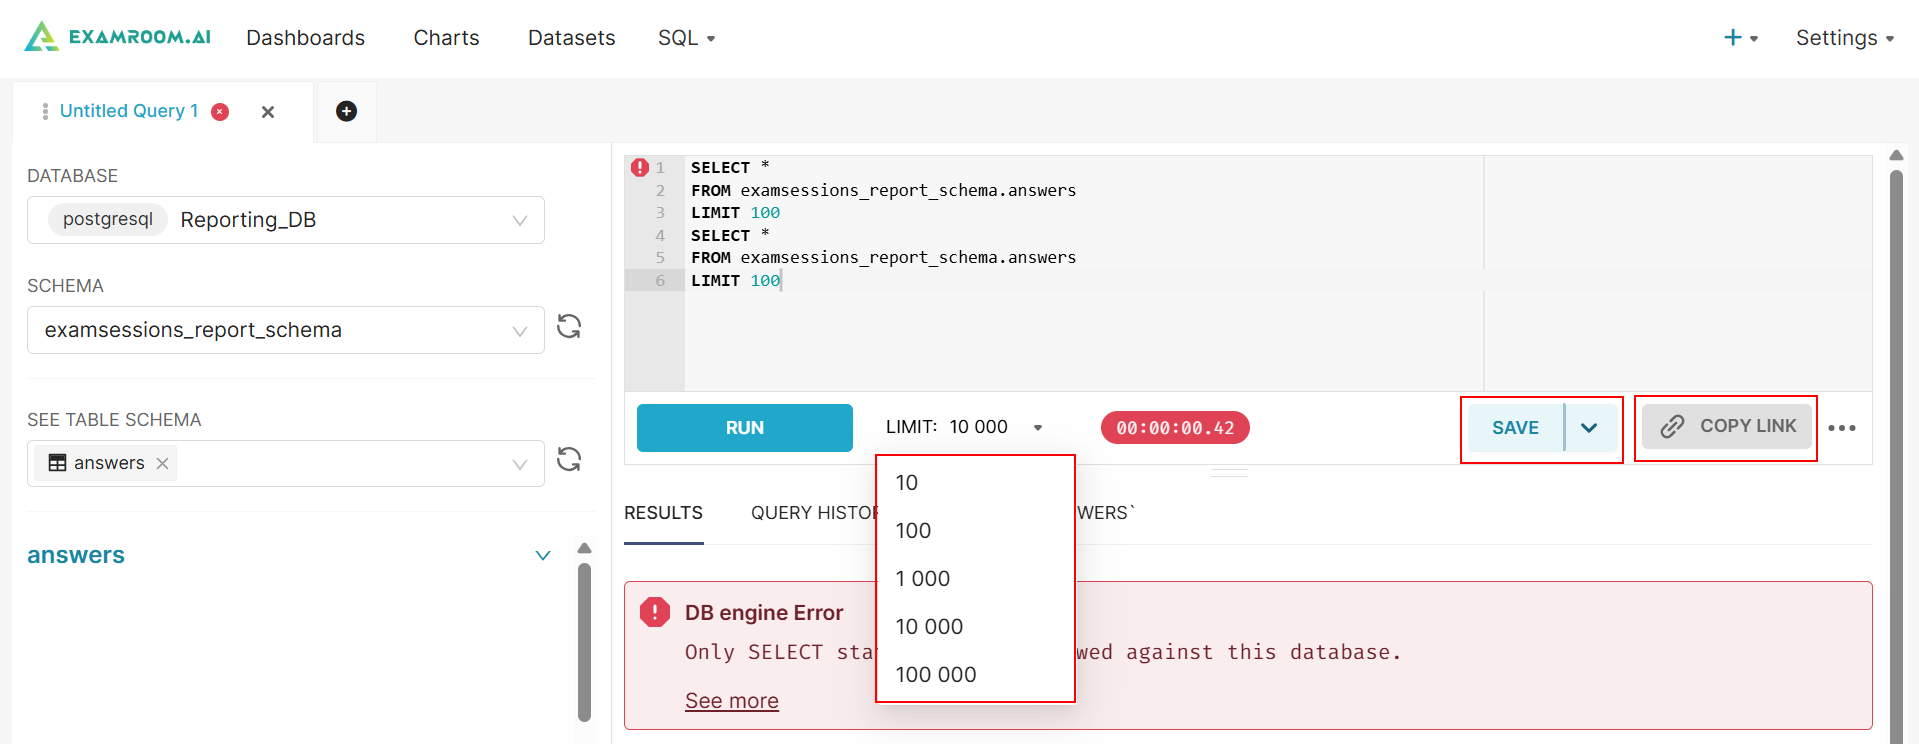Image resolution: width=1919 pixels, height=744 pixels.
Task: Run the SQL query
Action: point(744,428)
